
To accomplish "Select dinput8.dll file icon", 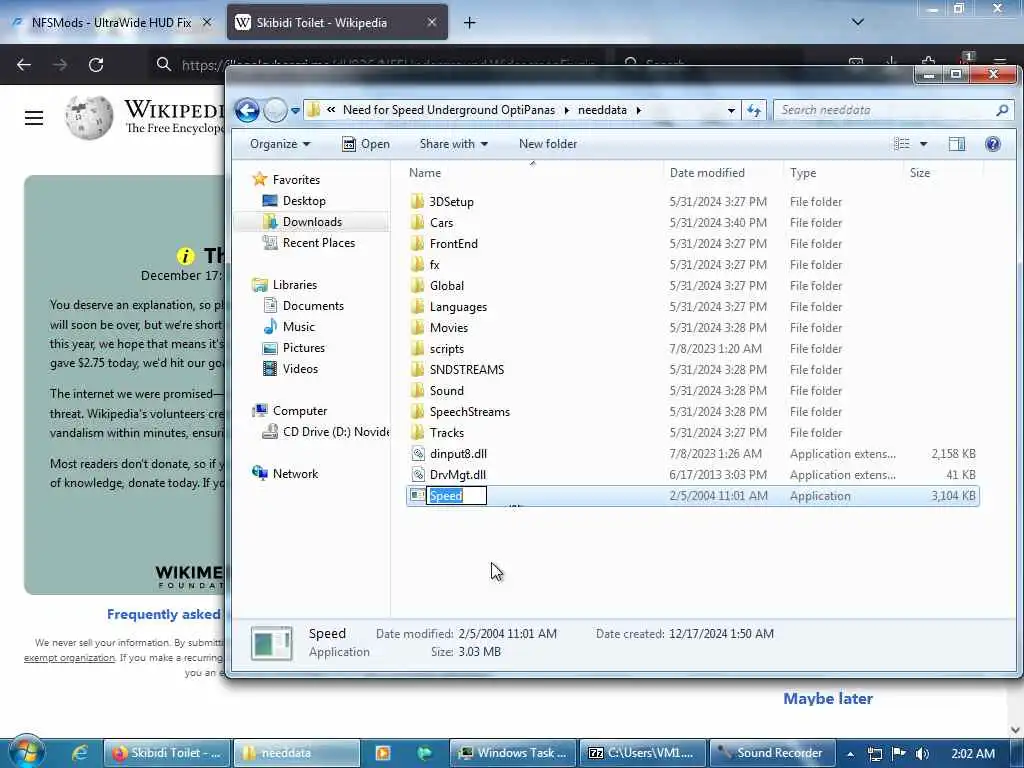I will [x=418, y=453].
